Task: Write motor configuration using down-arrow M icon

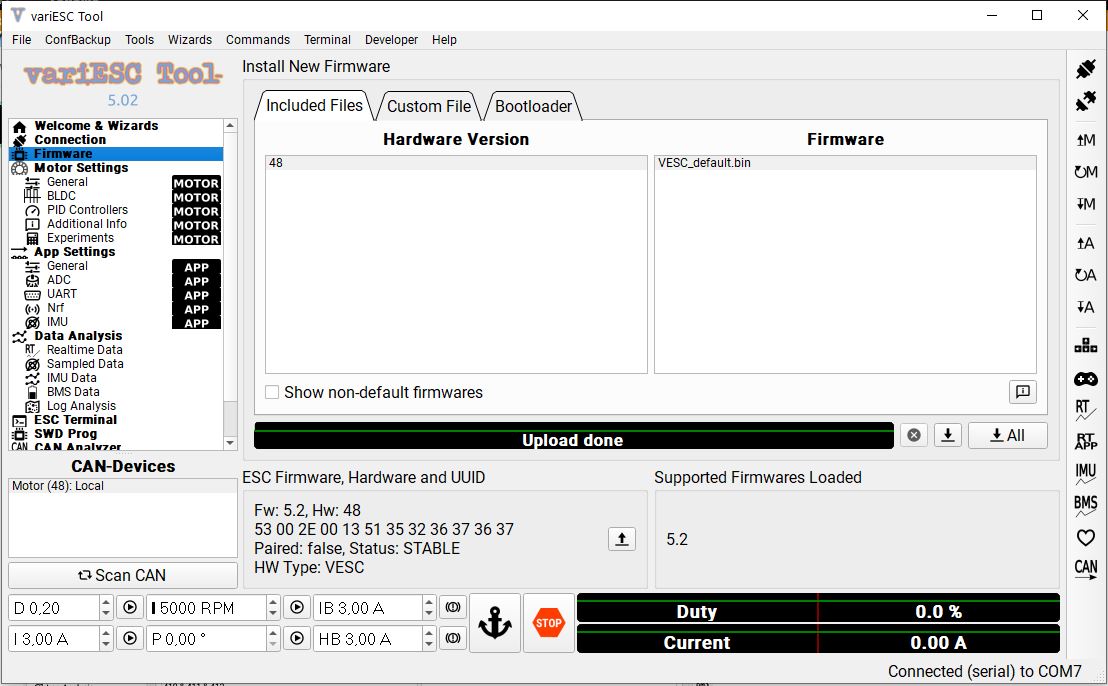Action: tap(1085, 204)
